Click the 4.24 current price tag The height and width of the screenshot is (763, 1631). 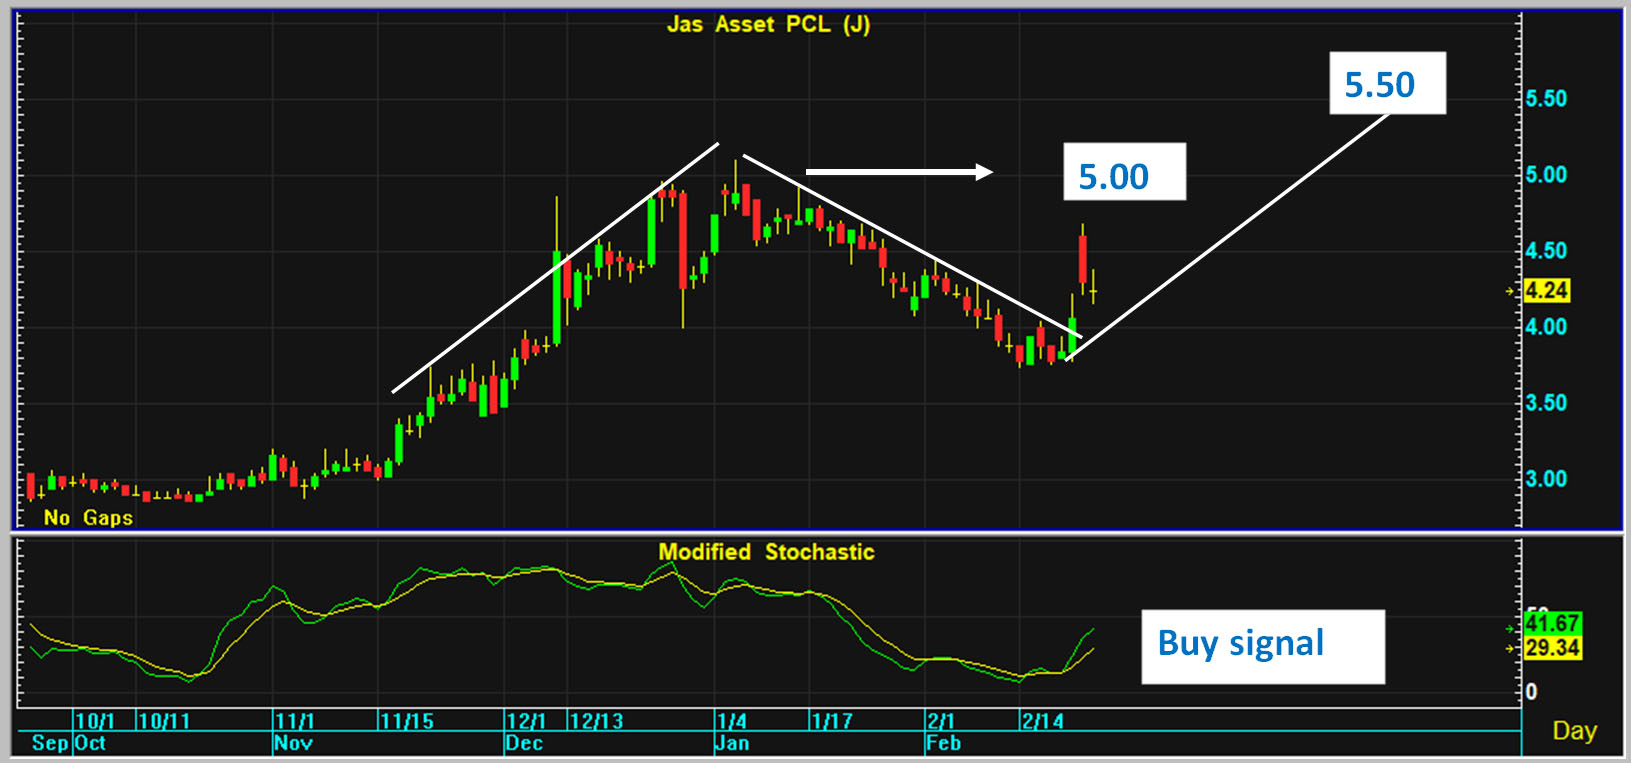(1546, 291)
